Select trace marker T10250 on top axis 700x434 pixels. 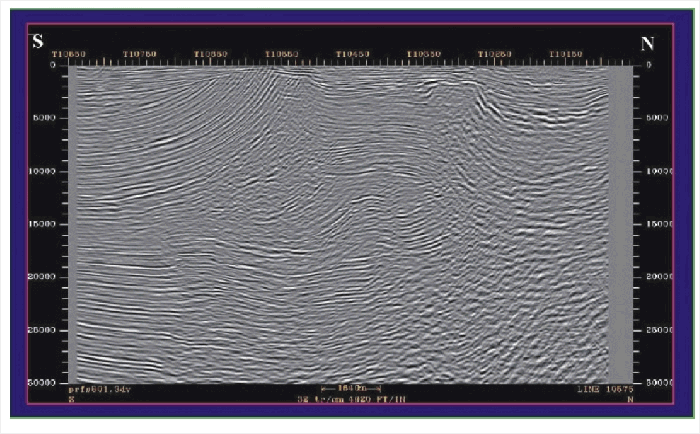(x=495, y=54)
